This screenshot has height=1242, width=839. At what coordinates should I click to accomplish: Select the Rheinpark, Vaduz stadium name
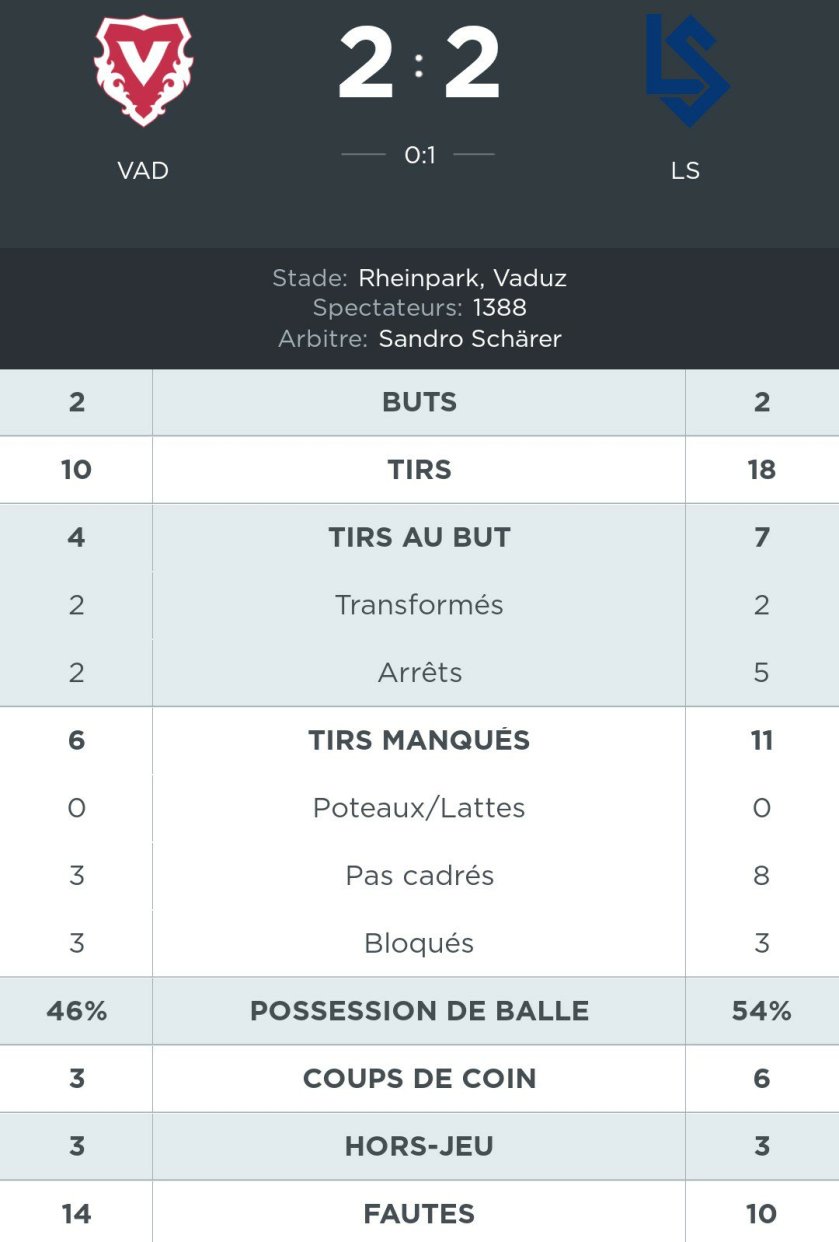point(462,278)
